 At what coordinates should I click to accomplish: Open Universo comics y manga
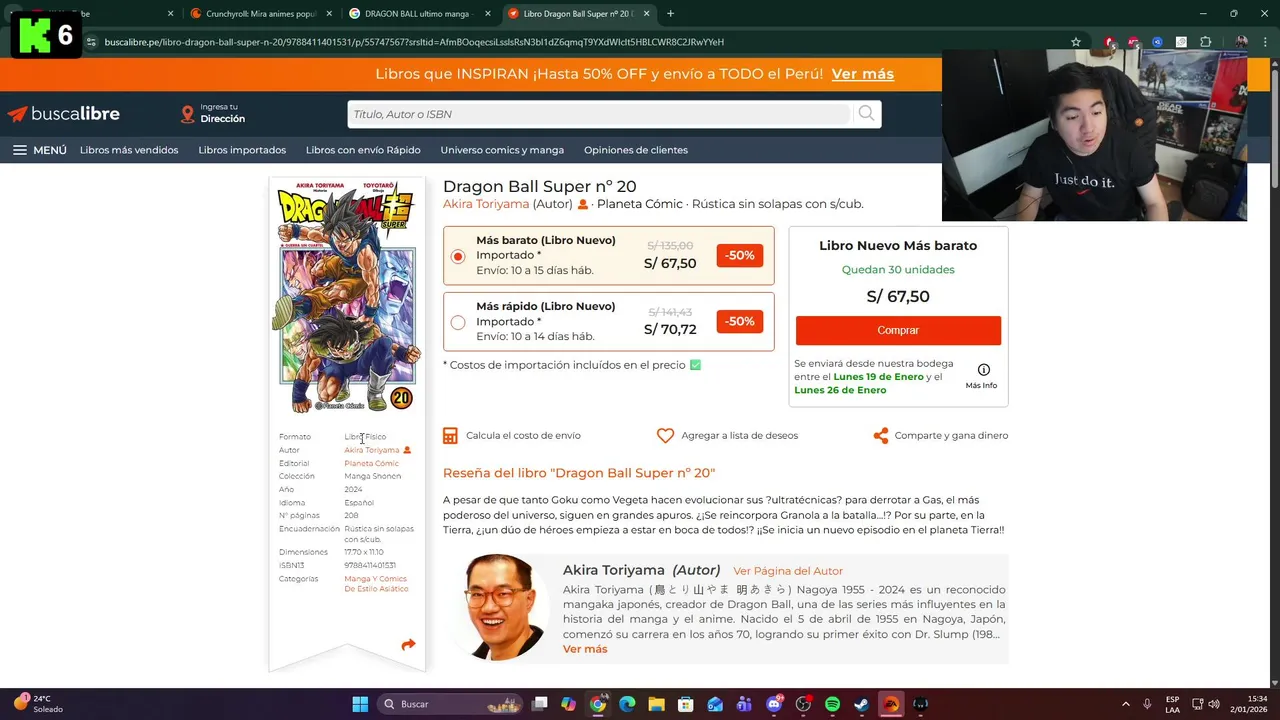[502, 150]
